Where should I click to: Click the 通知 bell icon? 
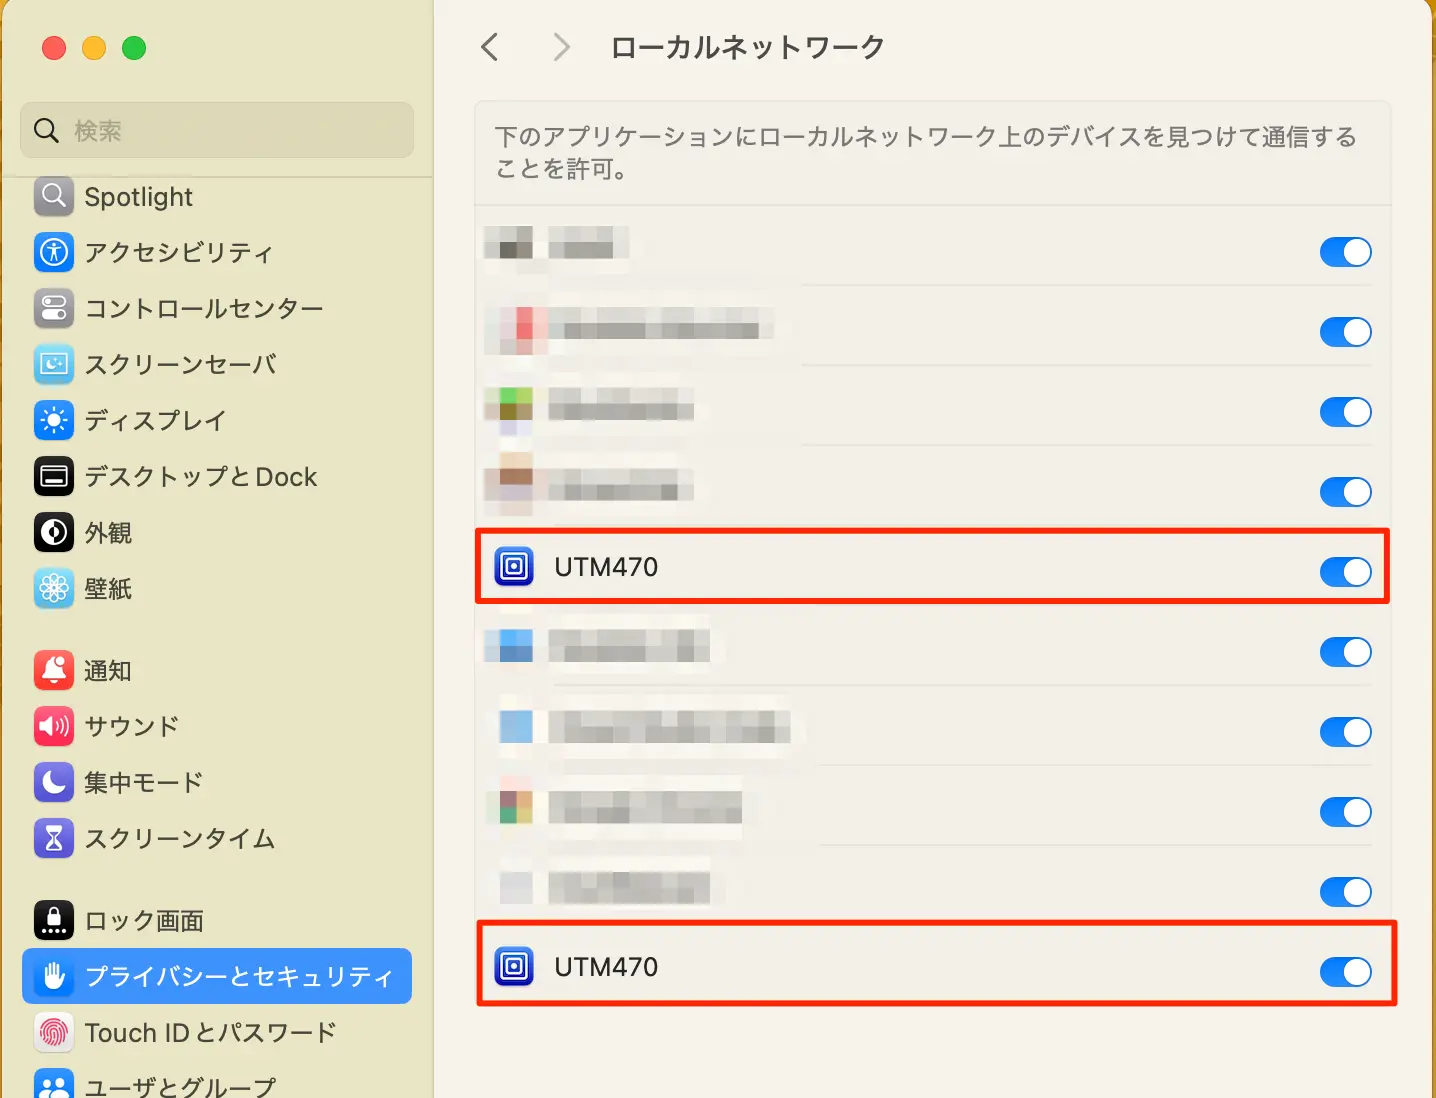54,670
